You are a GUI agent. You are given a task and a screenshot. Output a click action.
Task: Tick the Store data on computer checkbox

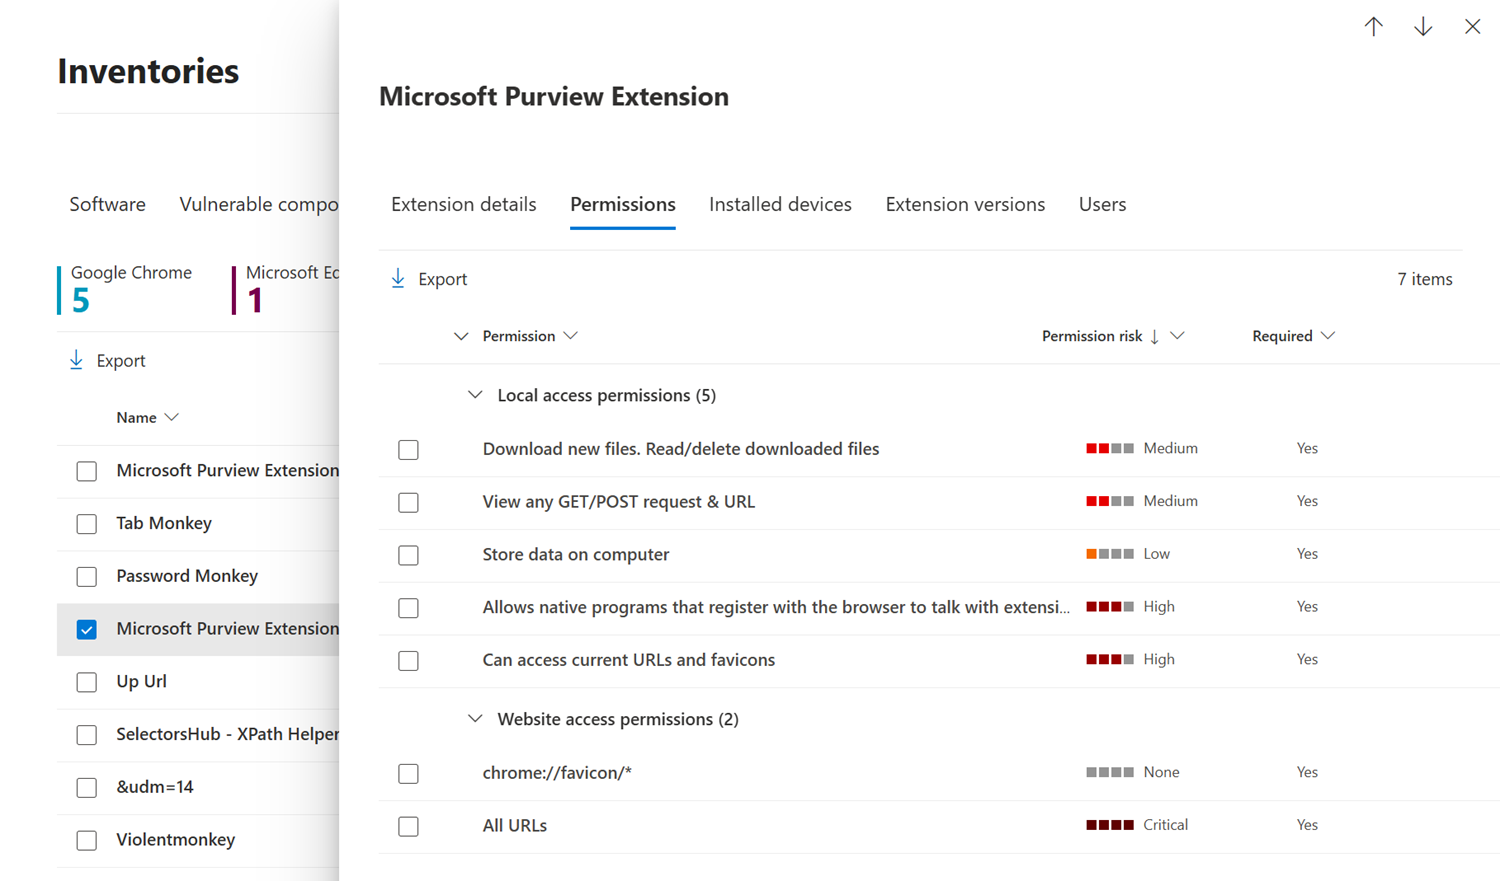point(408,555)
